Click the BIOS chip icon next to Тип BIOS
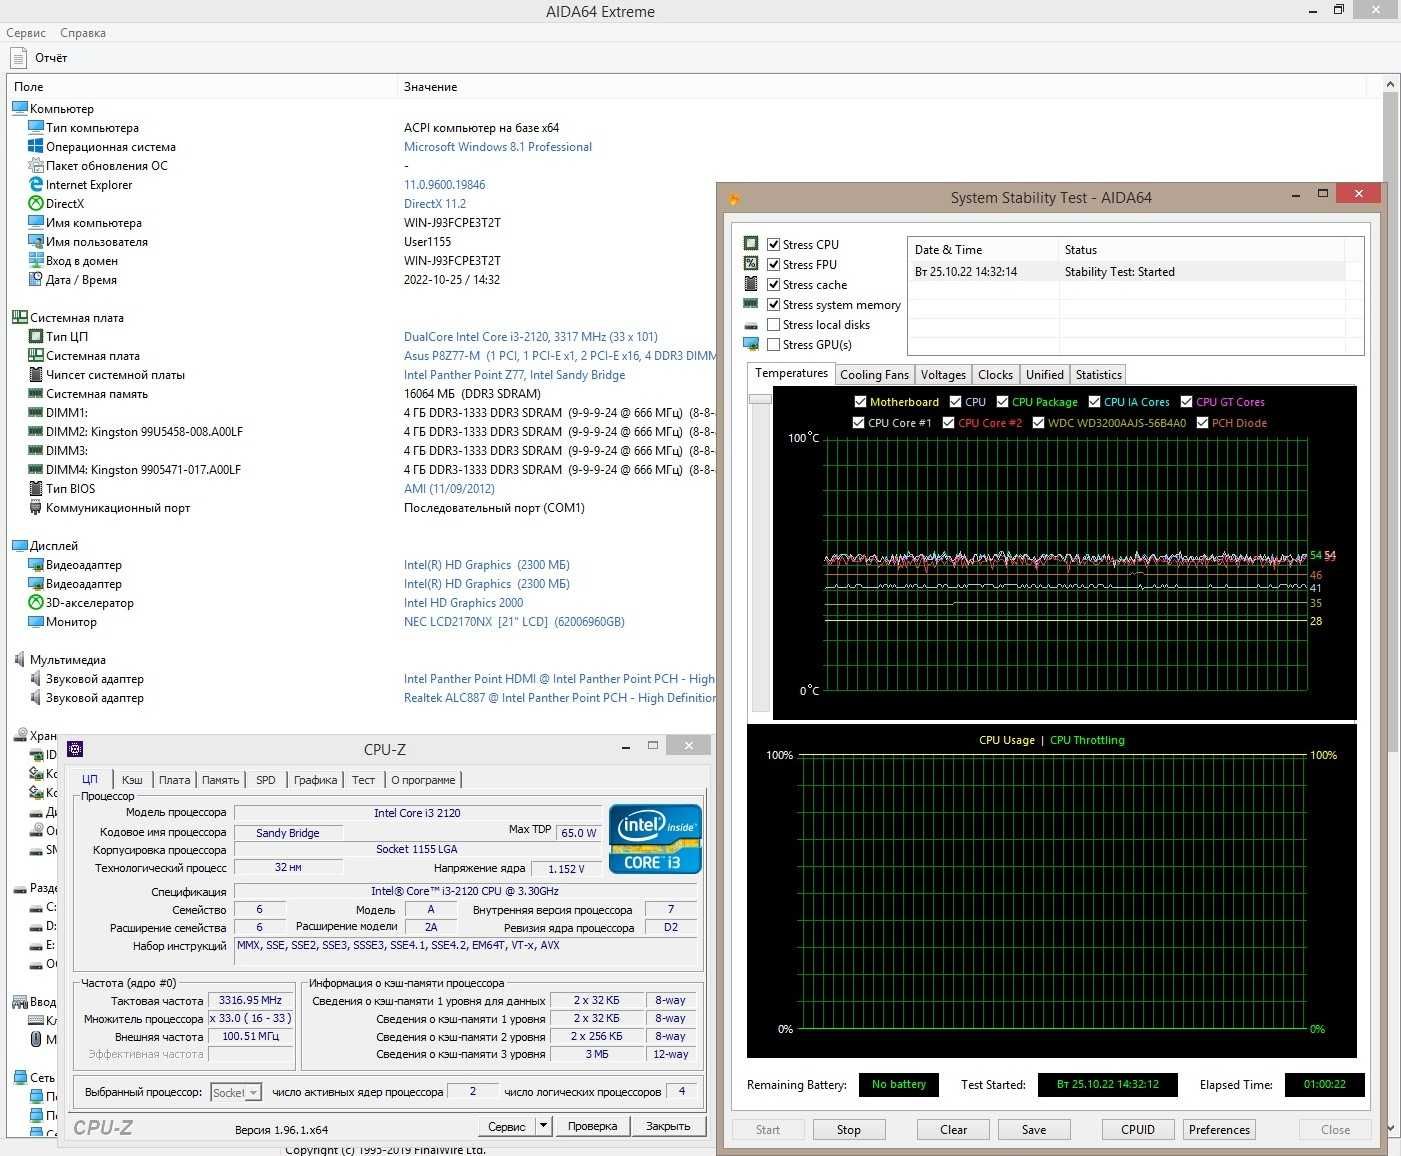 pyautogui.click(x=36, y=488)
